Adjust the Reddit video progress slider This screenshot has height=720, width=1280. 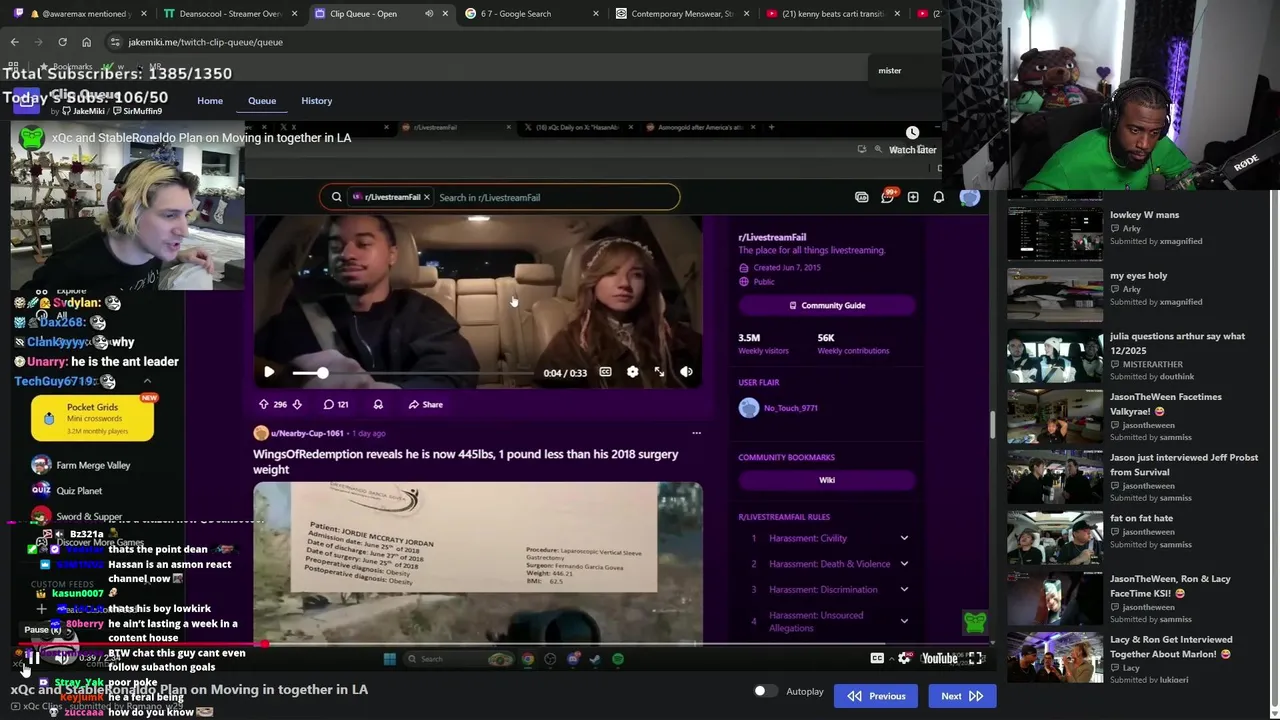point(412,372)
